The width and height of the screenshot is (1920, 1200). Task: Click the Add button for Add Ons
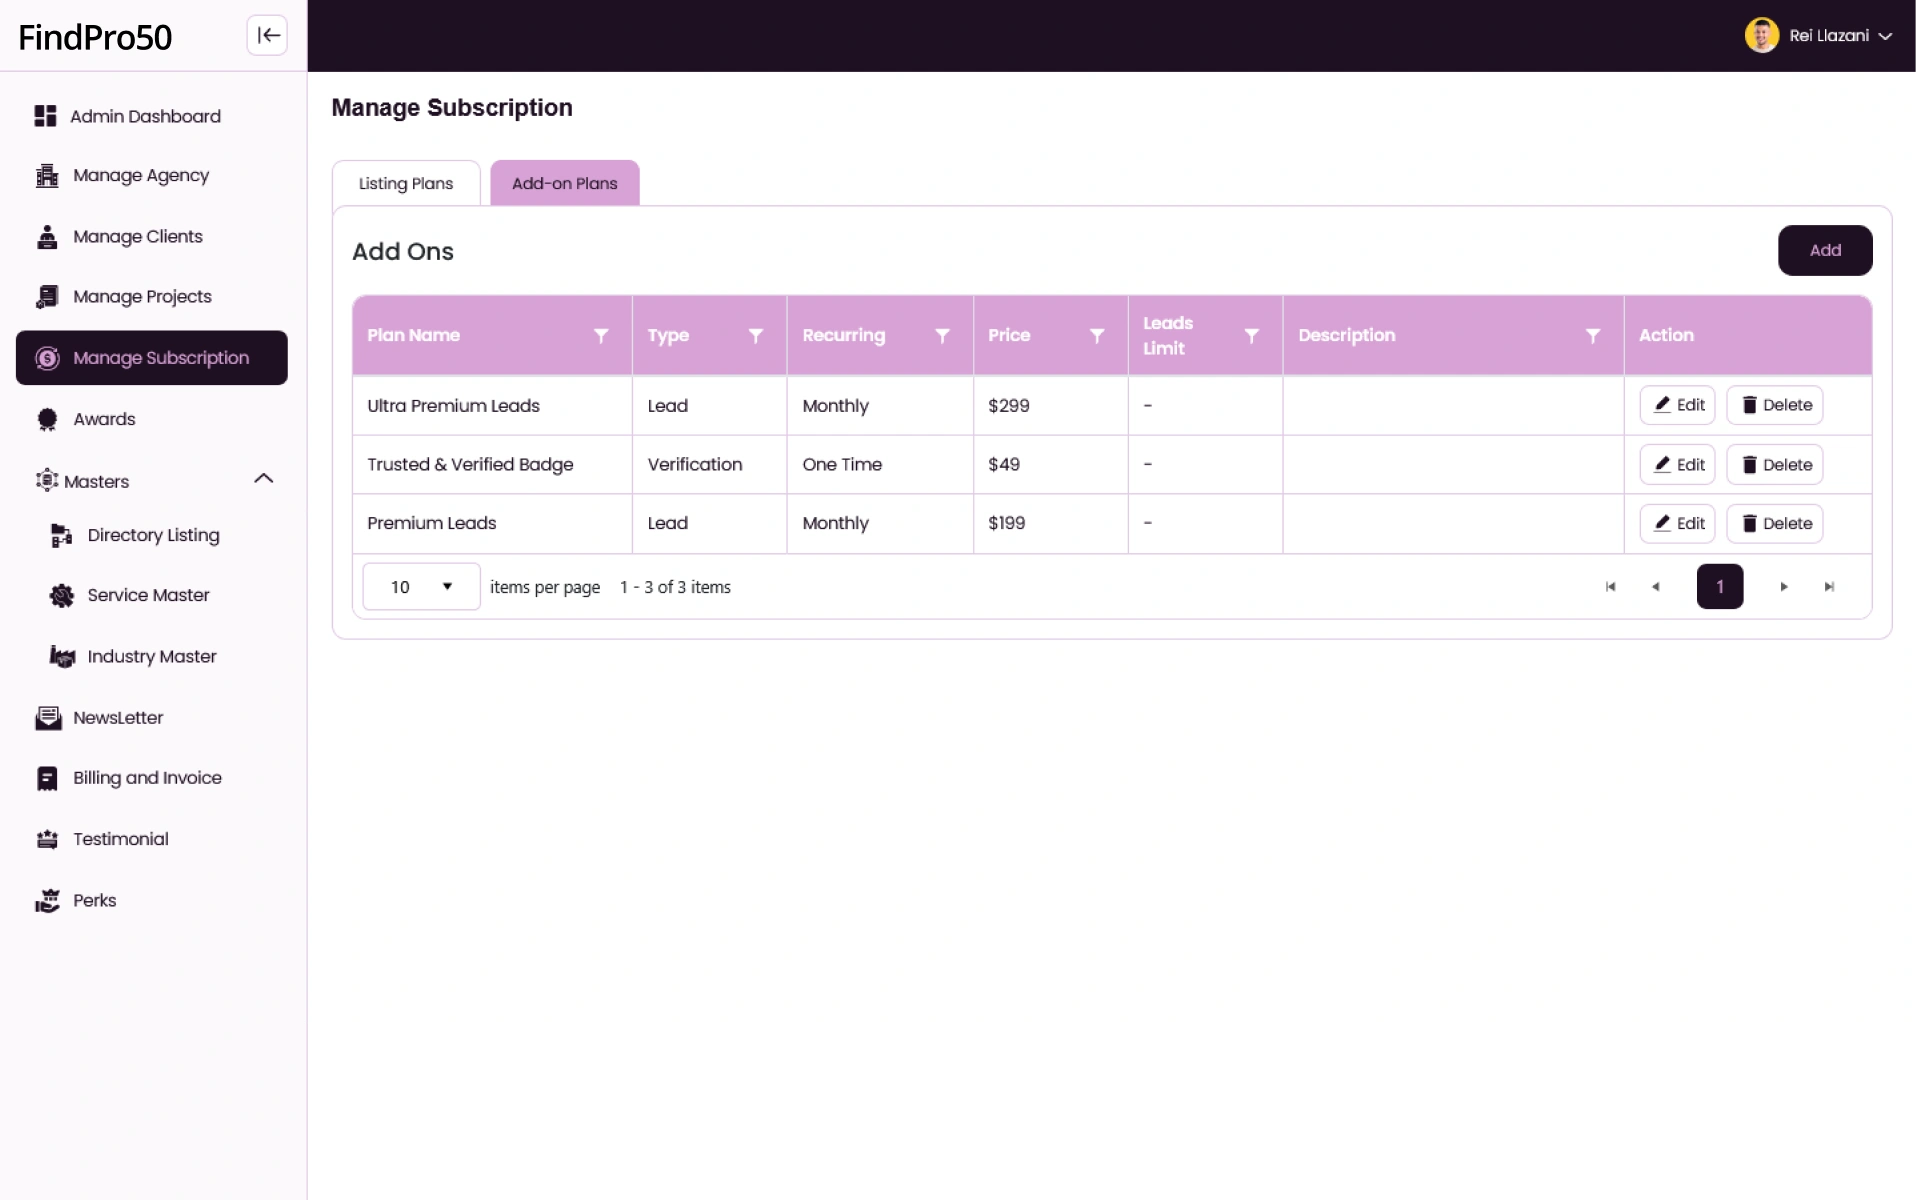1824,251
